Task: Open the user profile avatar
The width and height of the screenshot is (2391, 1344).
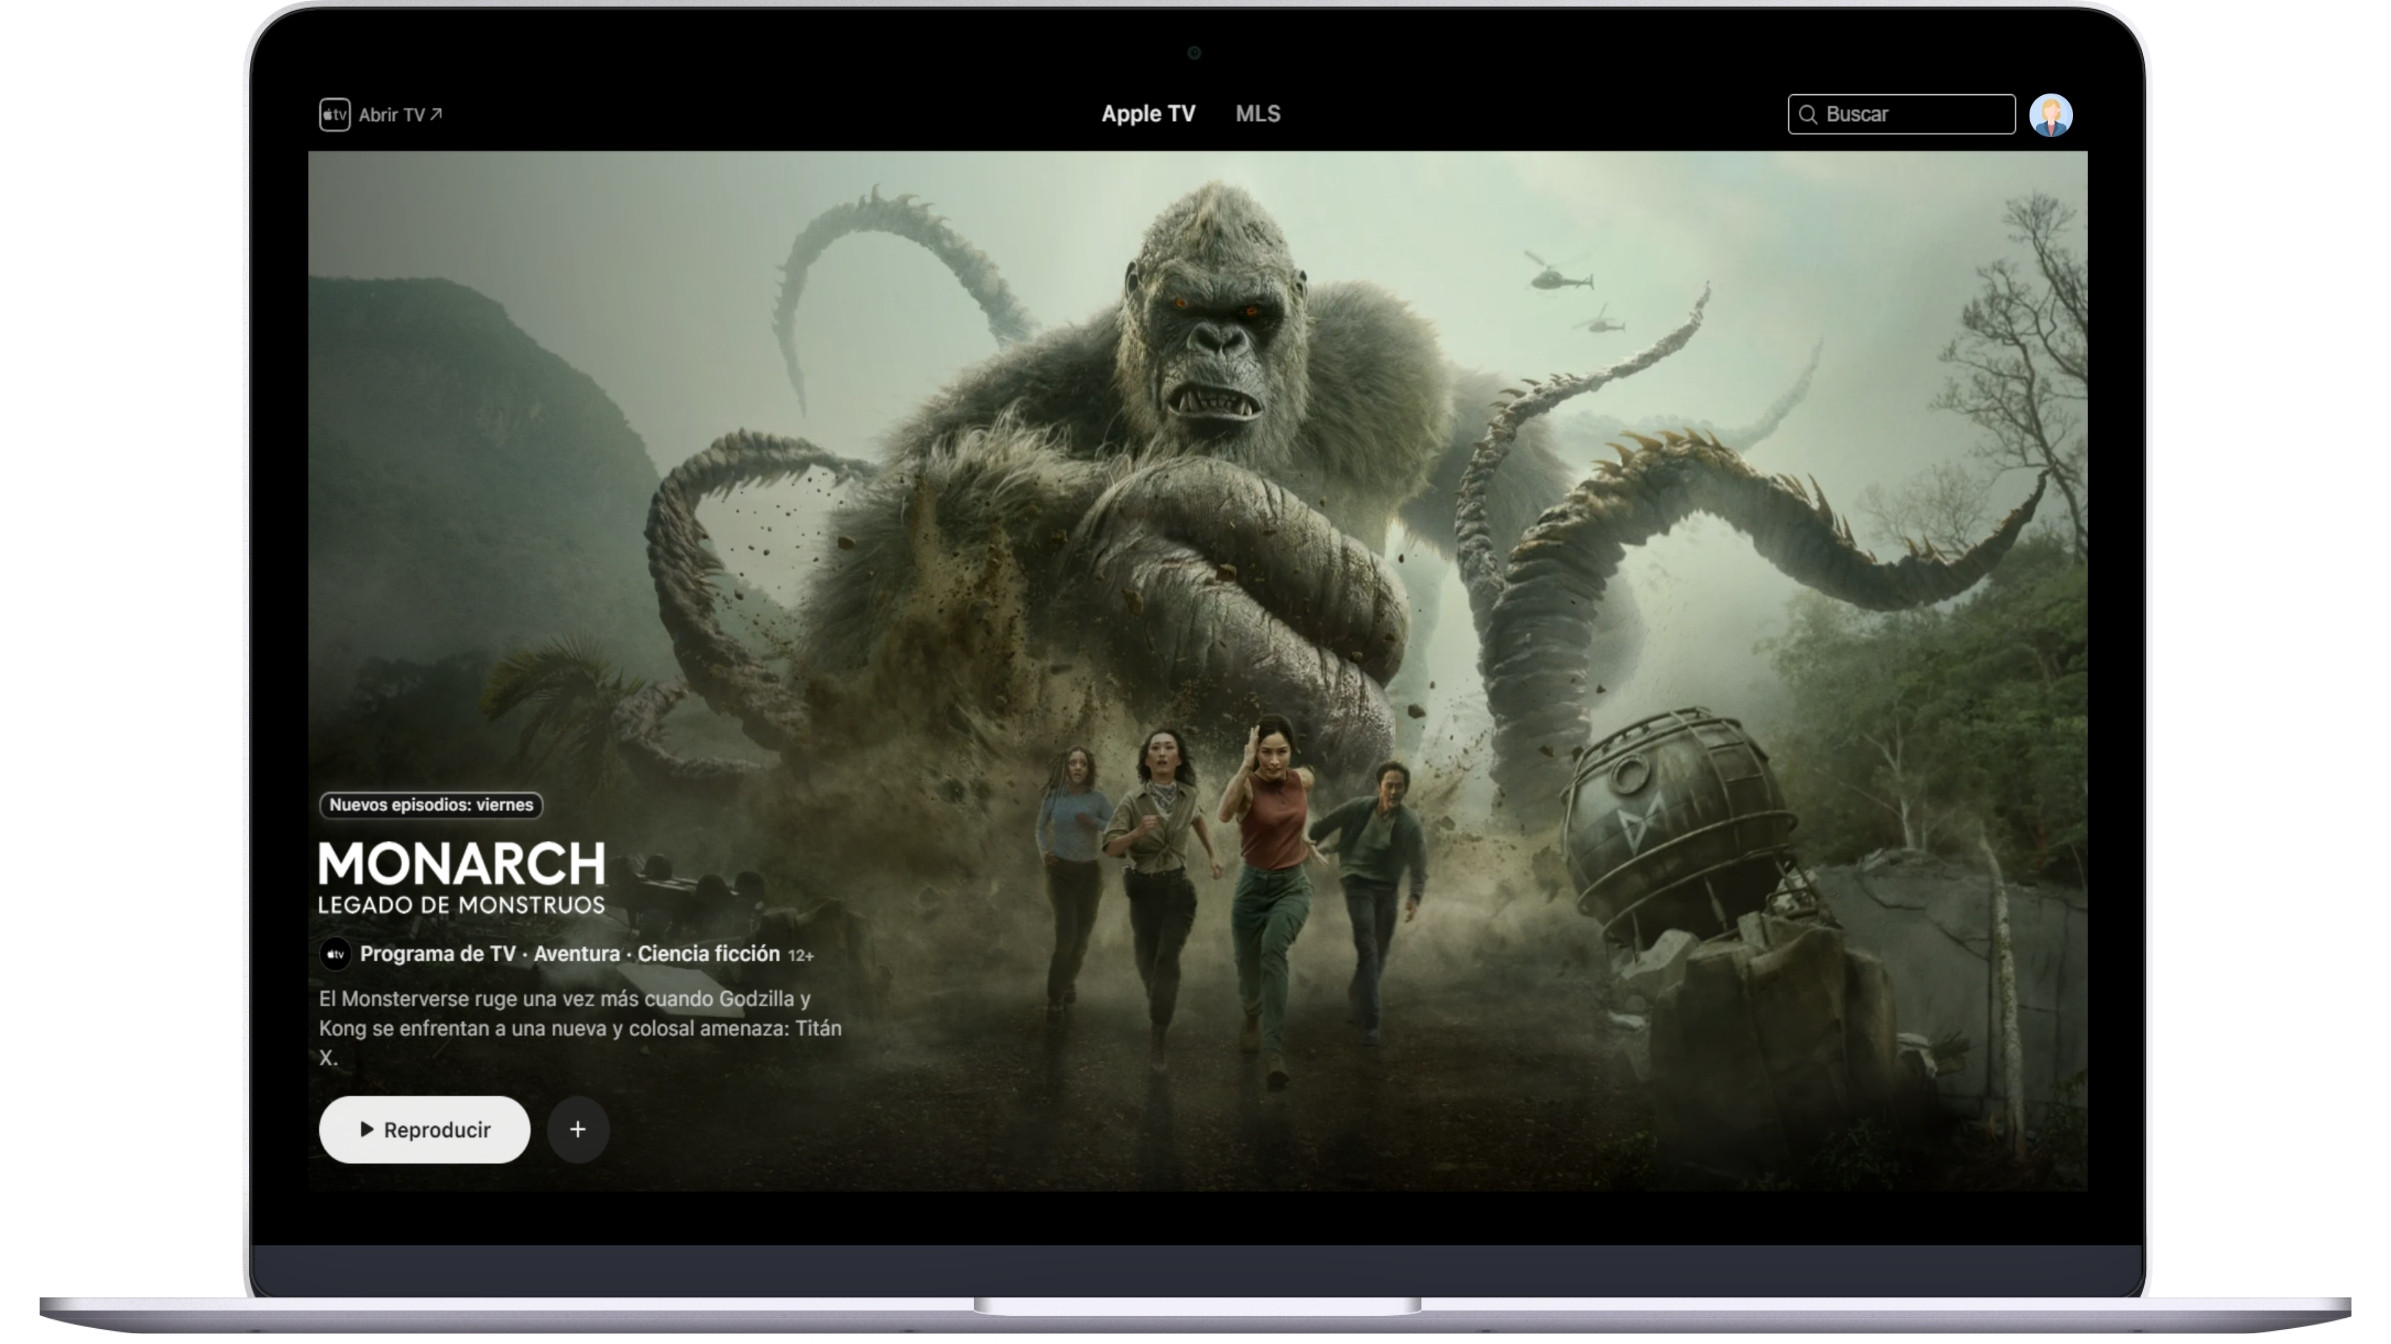Action: click(2050, 115)
